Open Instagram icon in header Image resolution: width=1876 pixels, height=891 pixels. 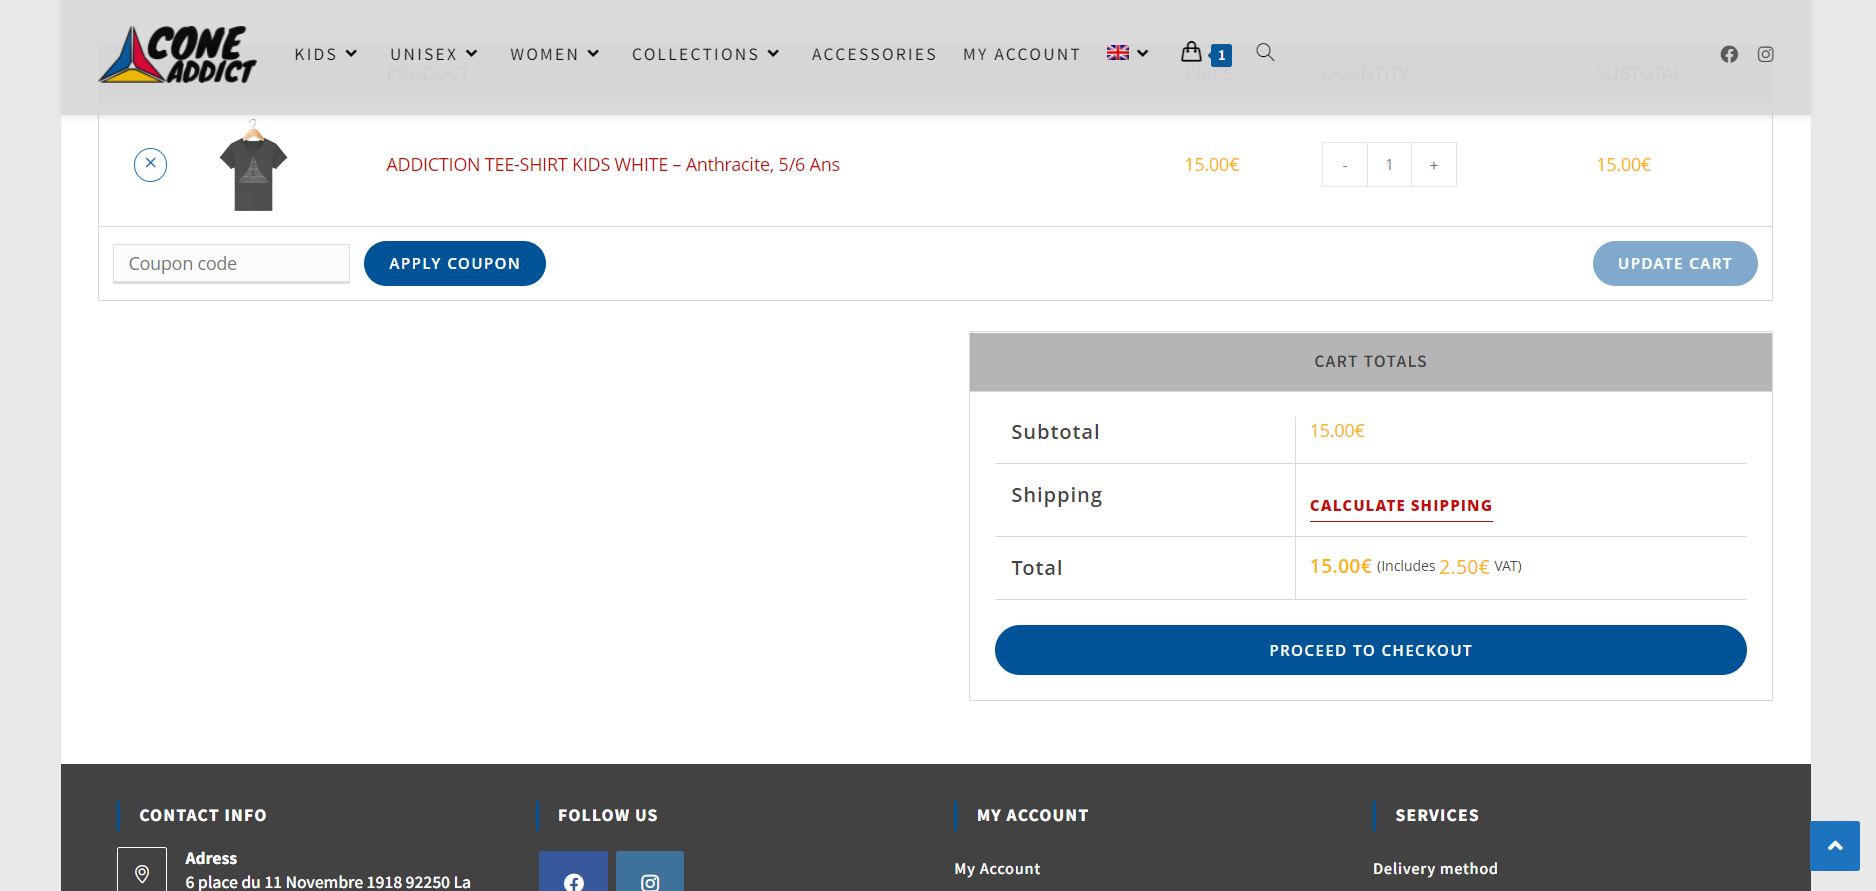pyautogui.click(x=1766, y=54)
